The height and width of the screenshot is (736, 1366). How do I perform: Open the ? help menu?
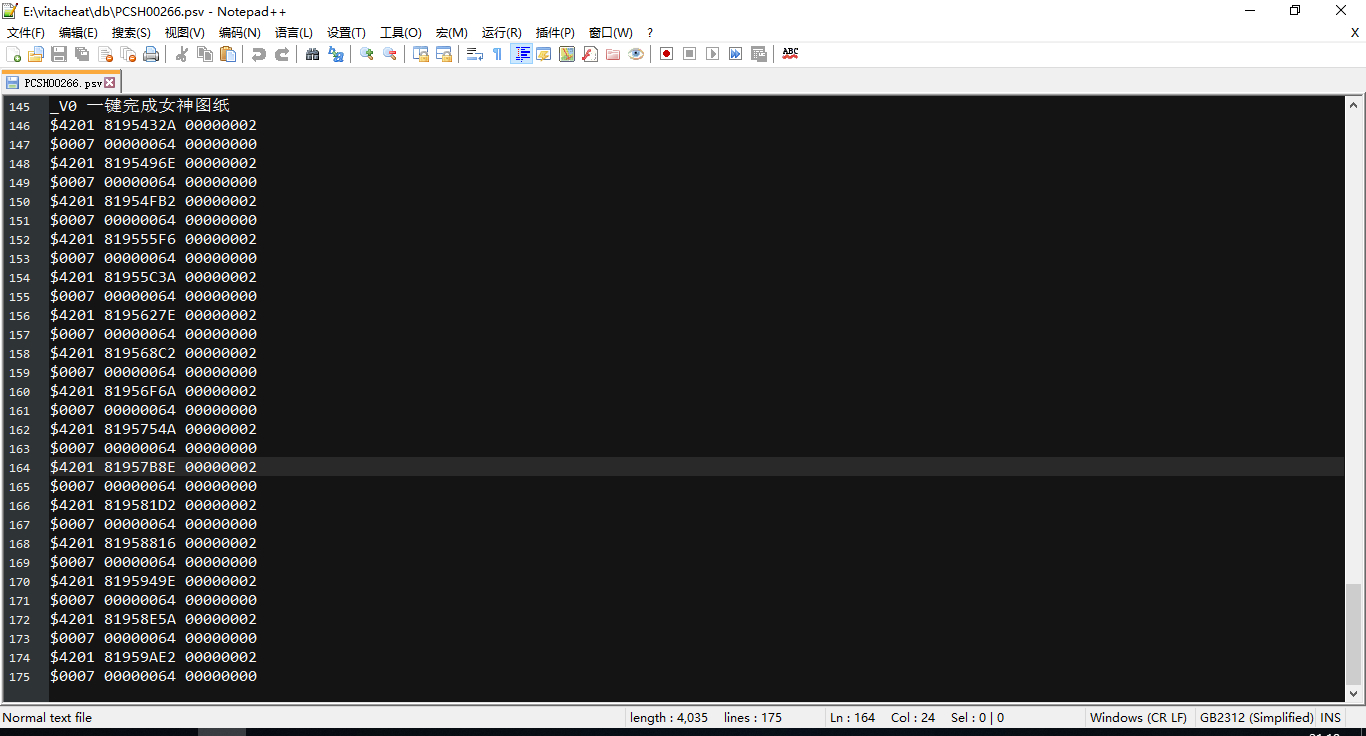click(650, 33)
